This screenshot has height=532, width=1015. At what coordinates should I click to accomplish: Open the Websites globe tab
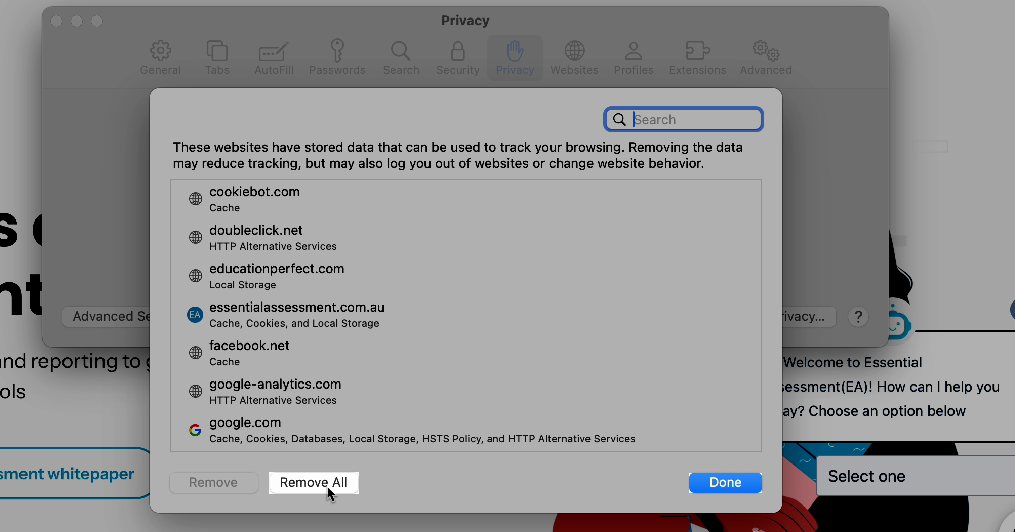tap(574, 58)
